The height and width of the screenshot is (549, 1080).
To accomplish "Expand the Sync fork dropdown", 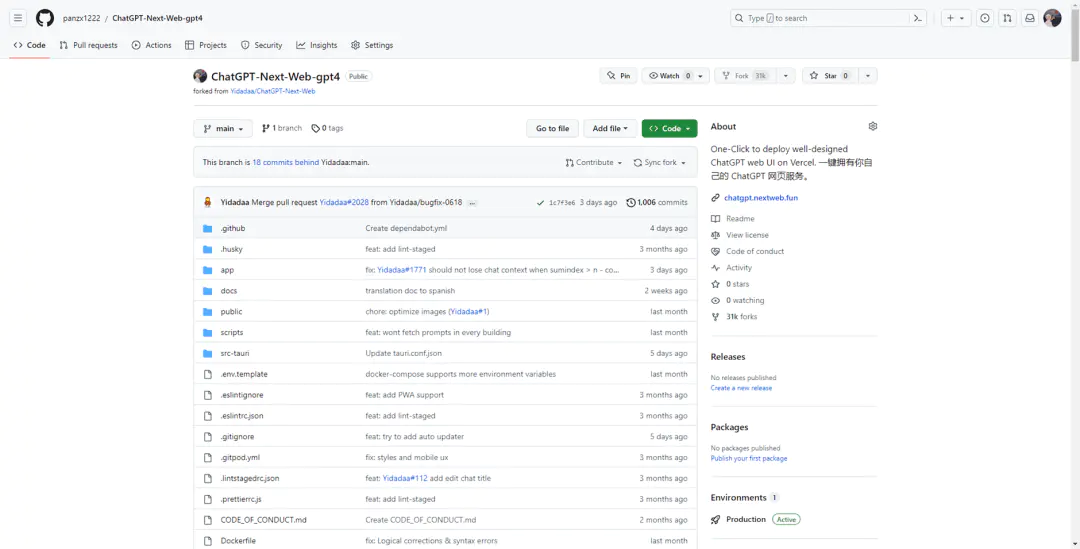I will click(660, 162).
